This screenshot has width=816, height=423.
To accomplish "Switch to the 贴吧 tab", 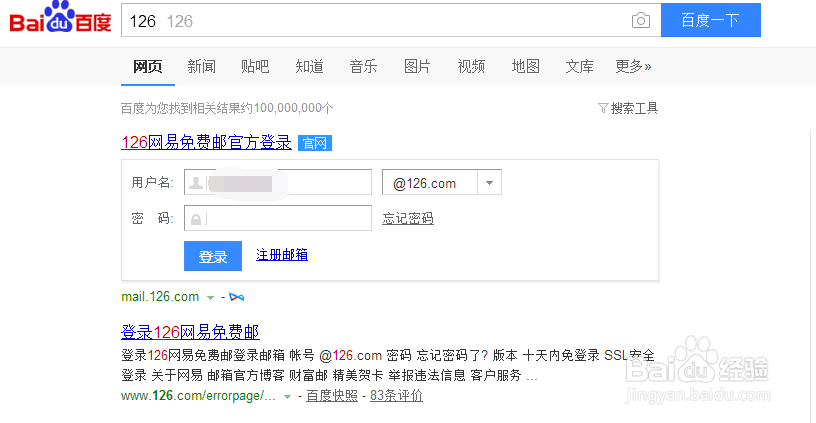I will coord(255,66).
